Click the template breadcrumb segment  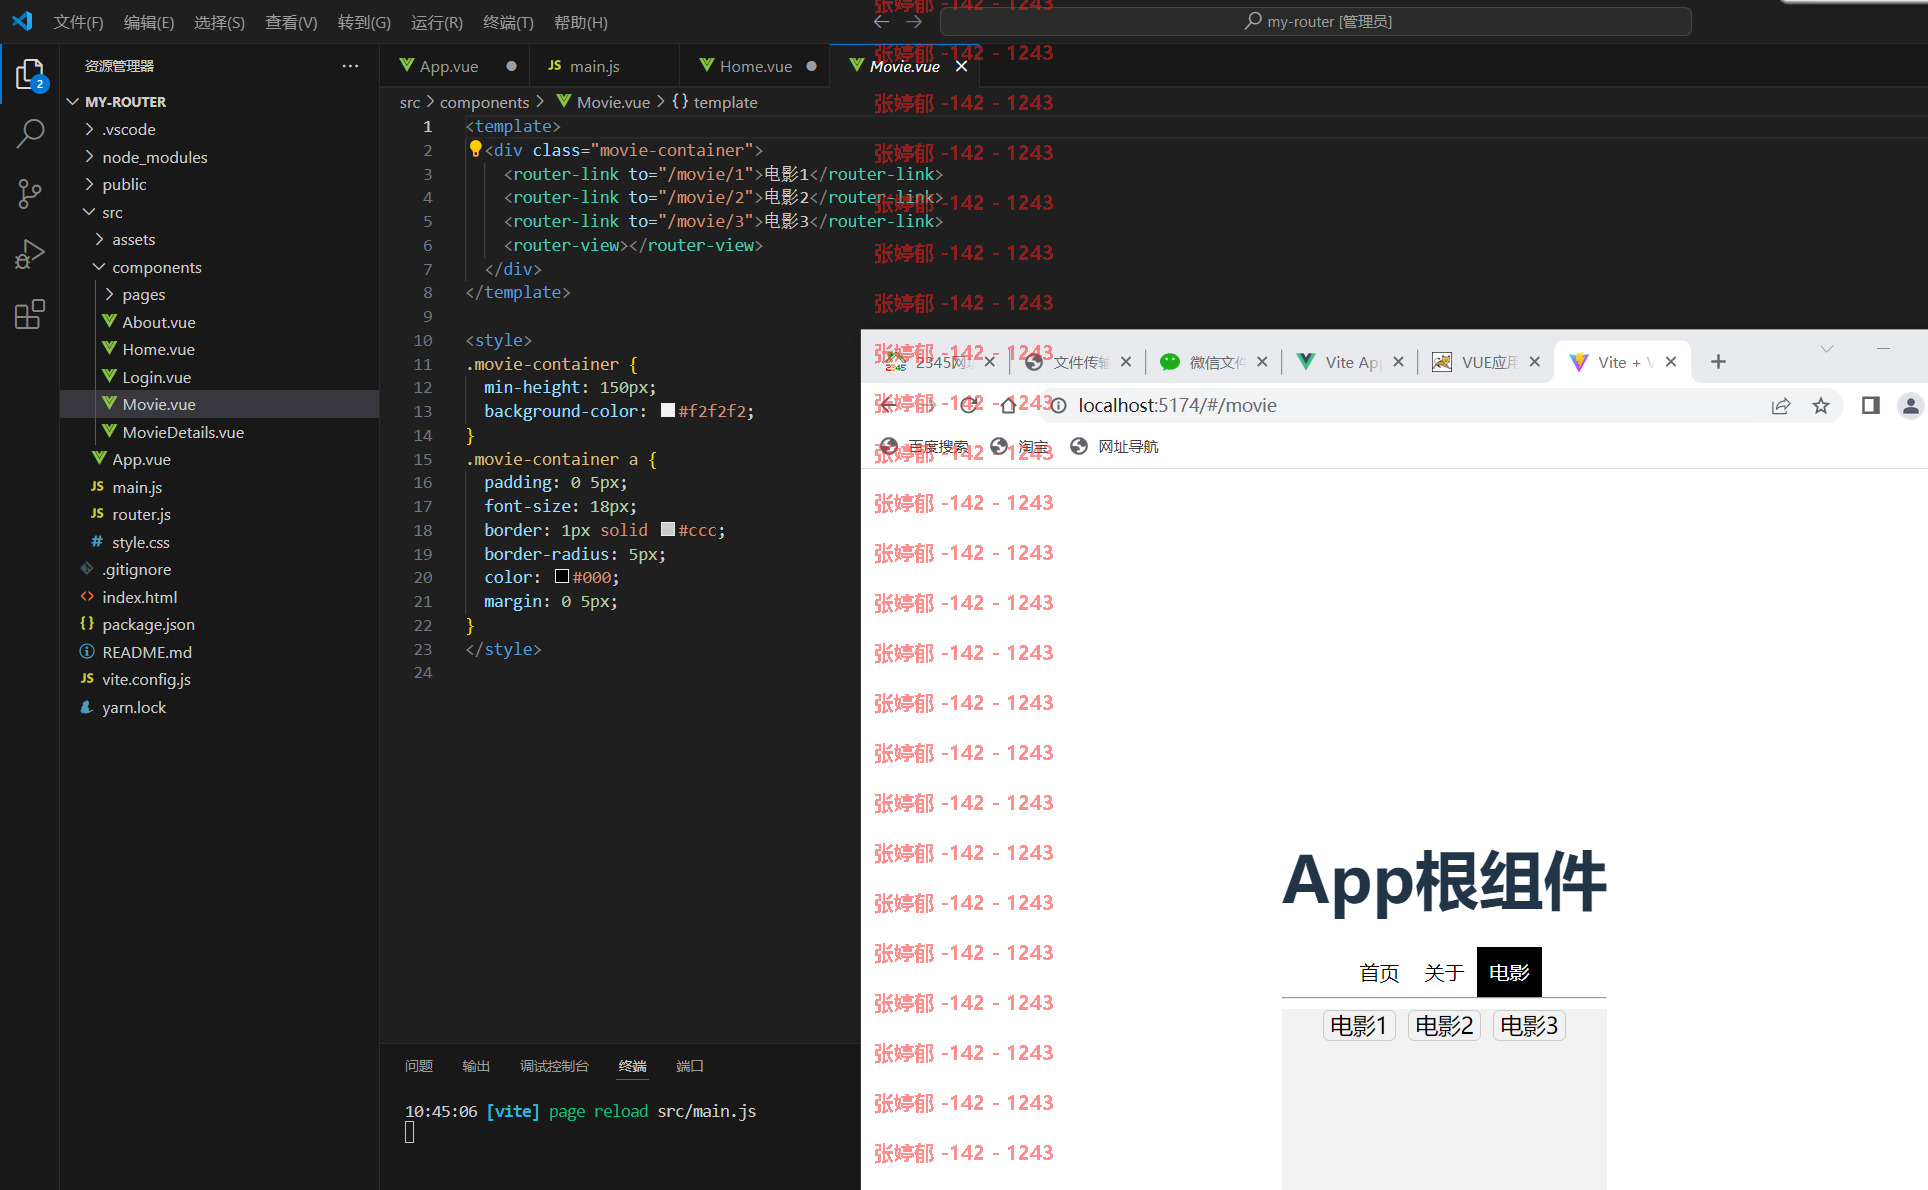pos(715,102)
